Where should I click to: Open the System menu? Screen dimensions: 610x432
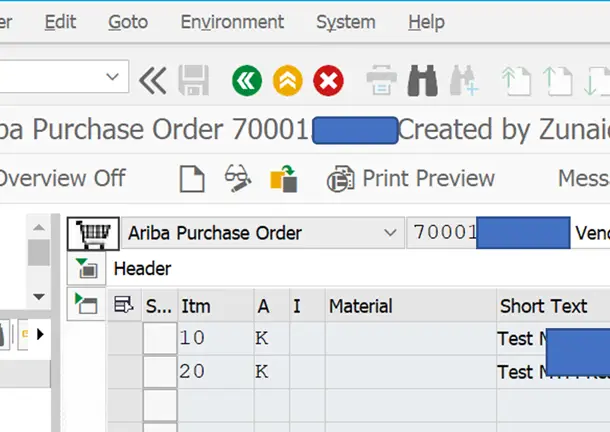point(346,22)
